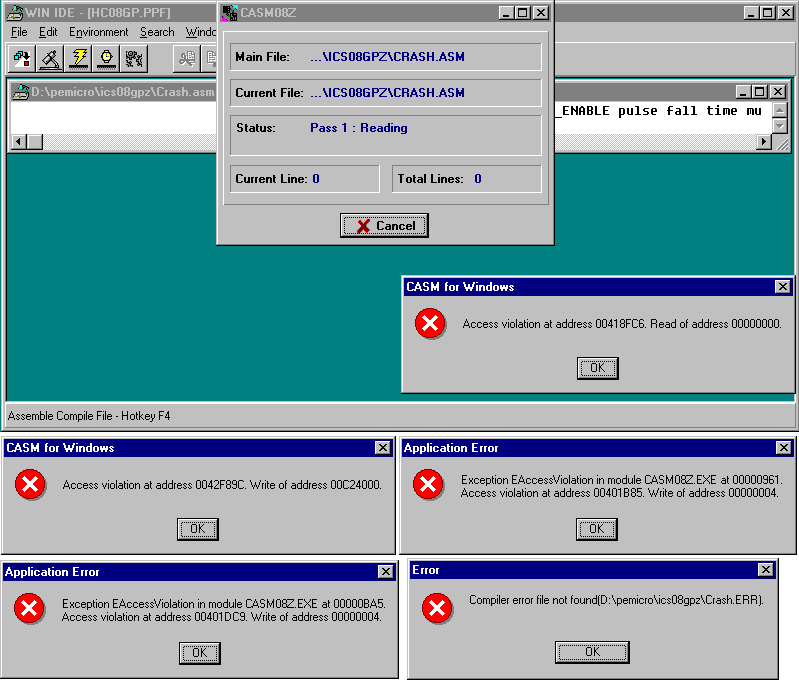
Task: Click the hammer Assemble/Compile toolbar icon
Action: [50, 59]
